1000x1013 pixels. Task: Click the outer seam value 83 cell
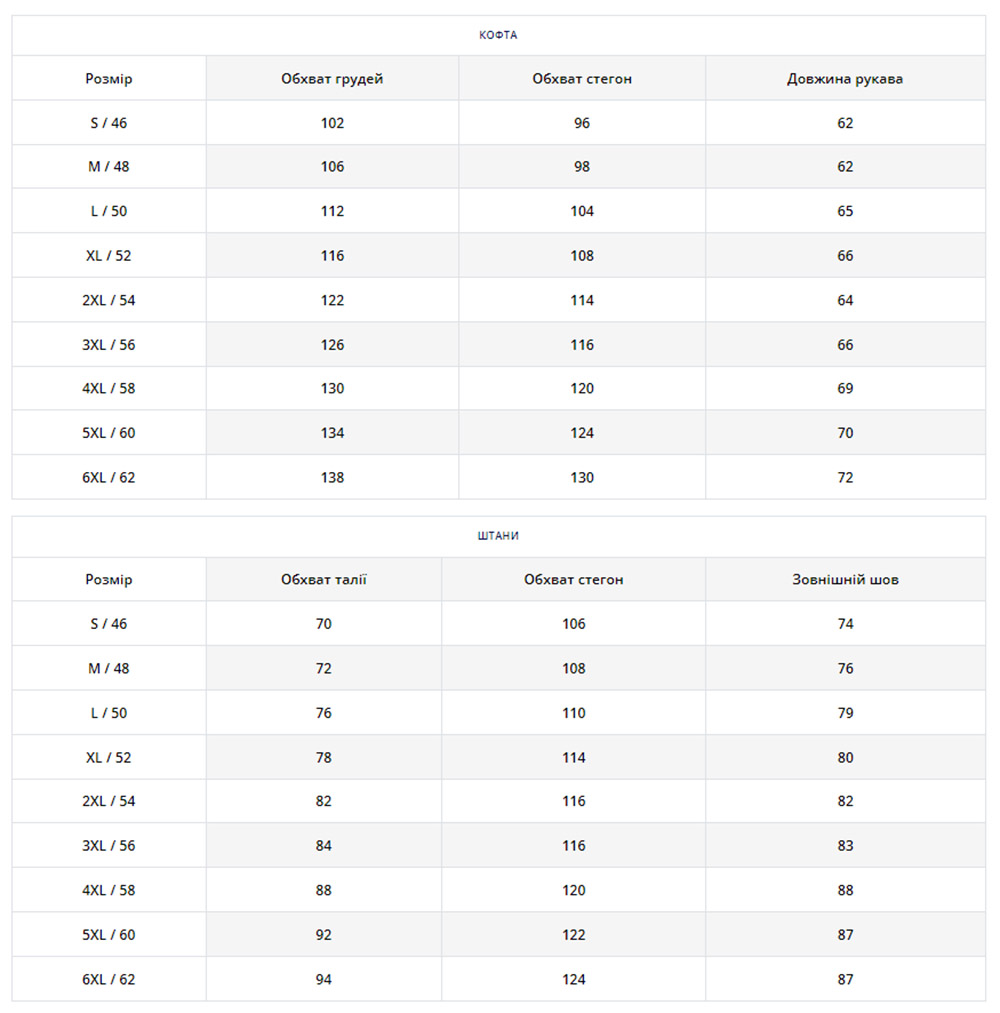click(845, 846)
